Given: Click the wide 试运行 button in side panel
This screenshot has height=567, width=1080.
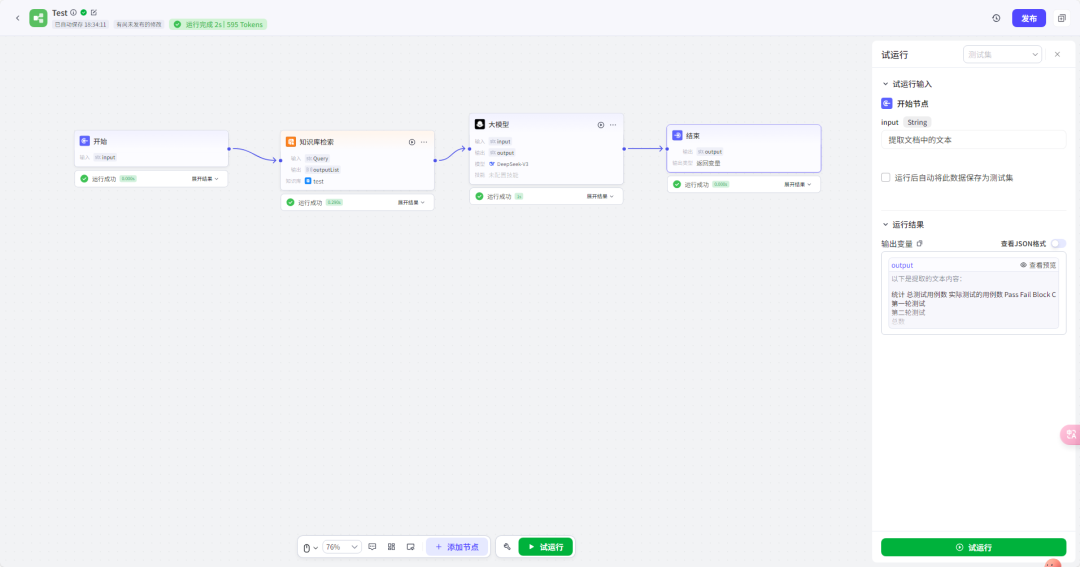Looking at the screenshot, I should [973, 547].
